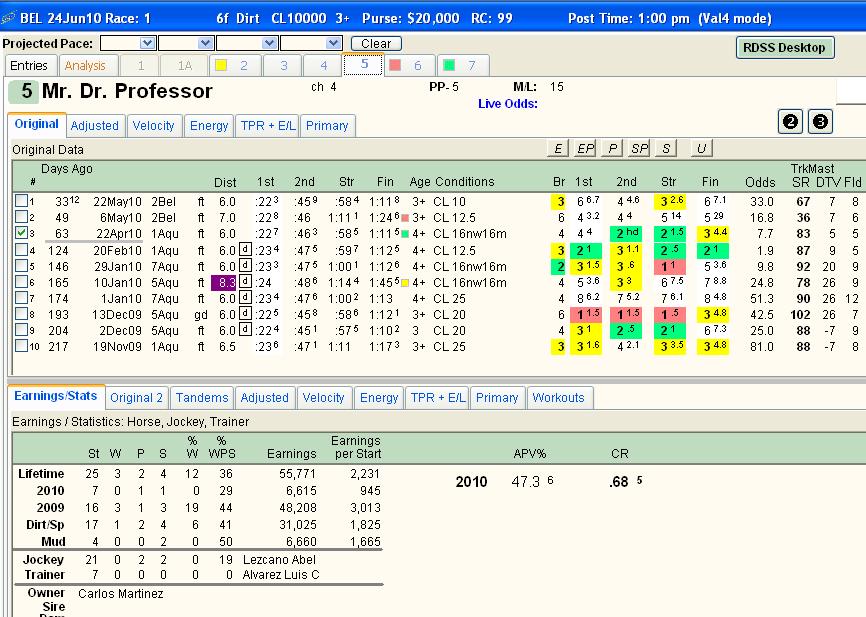Click the green marker beside 1:11.5 finish

pyautogui.click(x=405, y=234)
